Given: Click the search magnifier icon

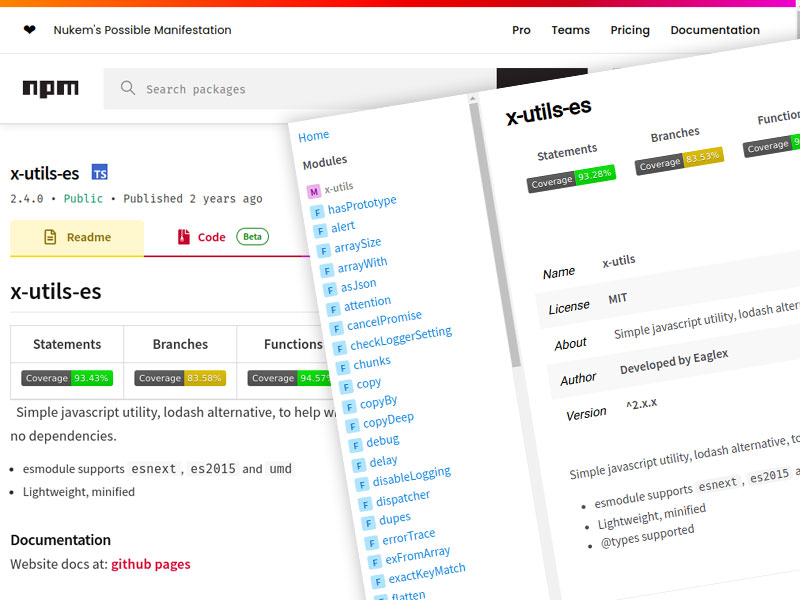Looking at the screenshot, I should click(127, 88).
